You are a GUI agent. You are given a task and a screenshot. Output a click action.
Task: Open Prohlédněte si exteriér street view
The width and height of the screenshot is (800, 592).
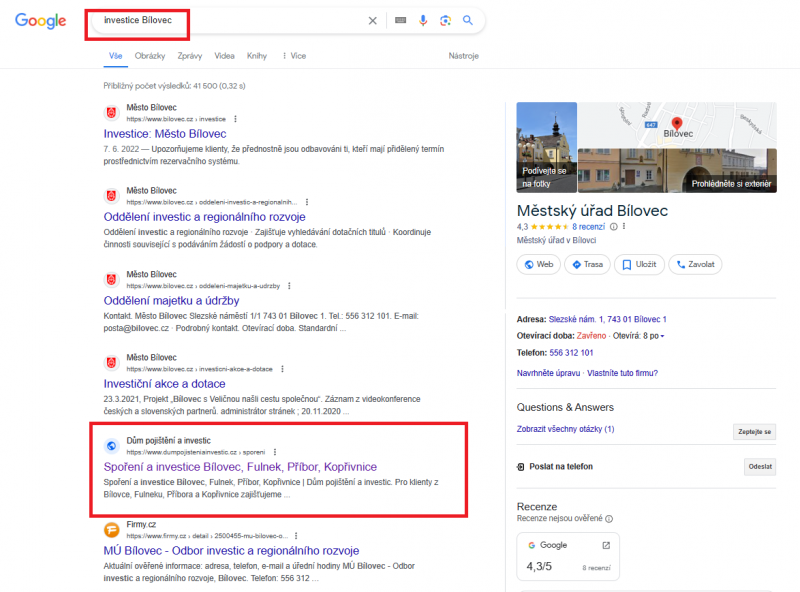[x=677, y=171]
